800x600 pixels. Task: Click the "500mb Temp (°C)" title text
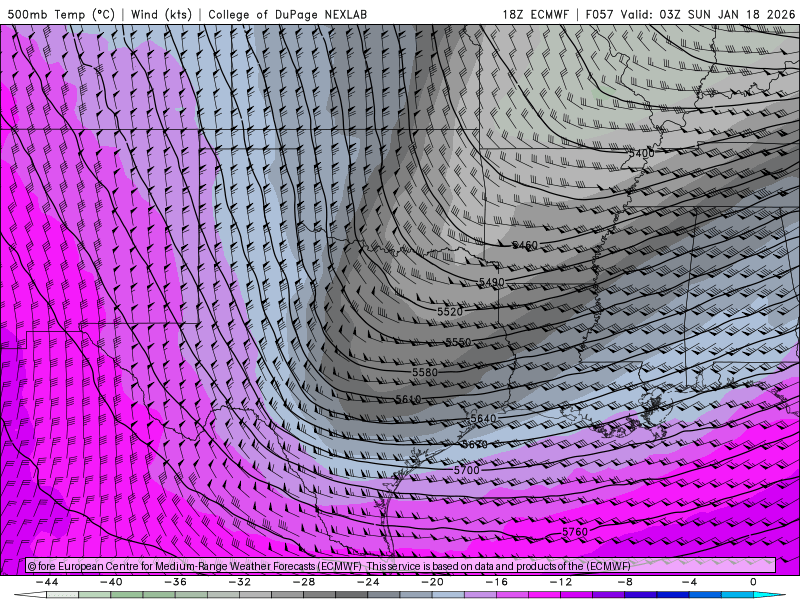click(61, 14)
